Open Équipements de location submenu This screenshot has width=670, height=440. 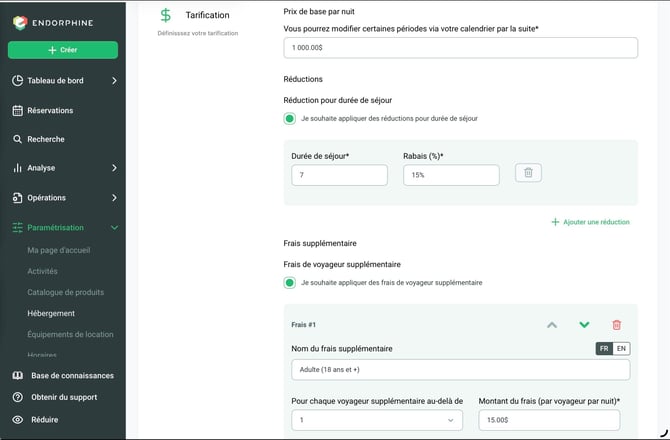[x=71, y=334]
